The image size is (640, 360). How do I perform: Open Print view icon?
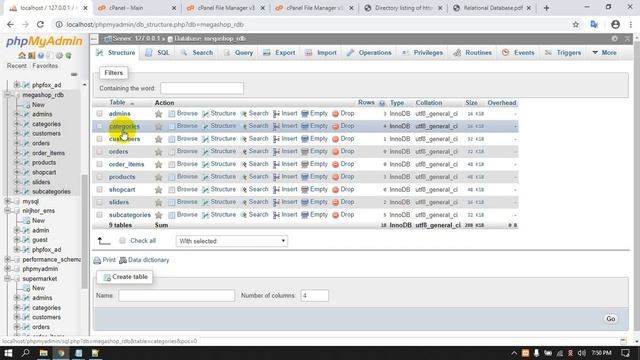[97, 260]
